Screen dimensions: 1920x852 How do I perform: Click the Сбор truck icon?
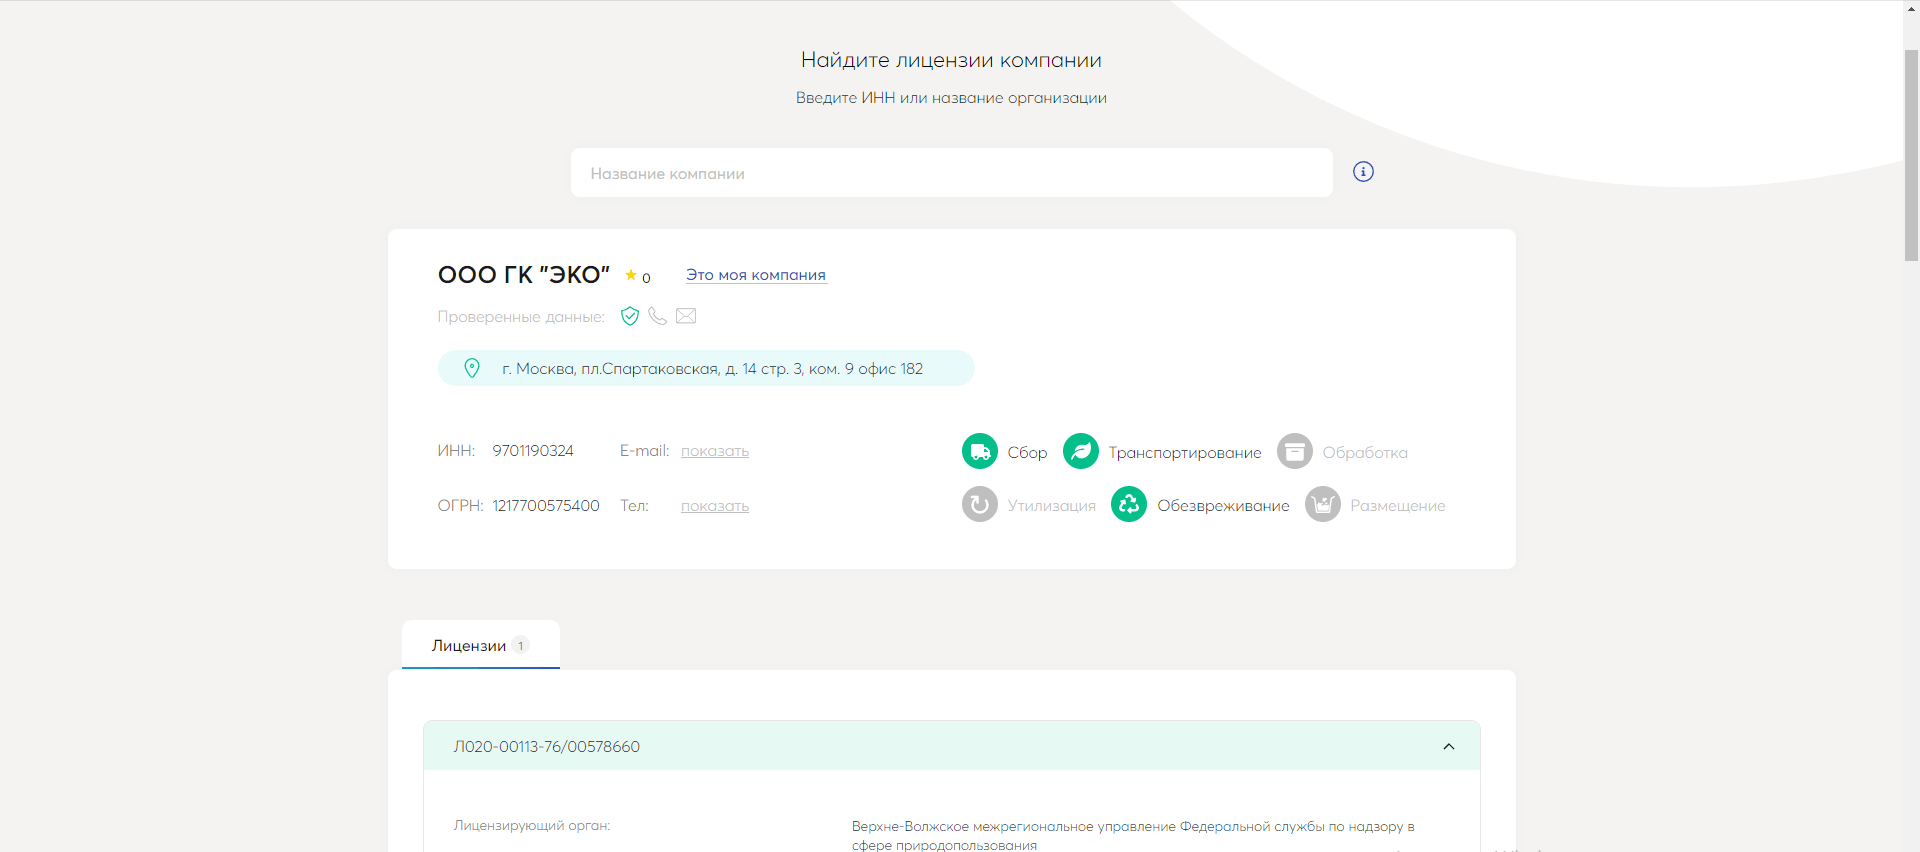click(980, 451)
